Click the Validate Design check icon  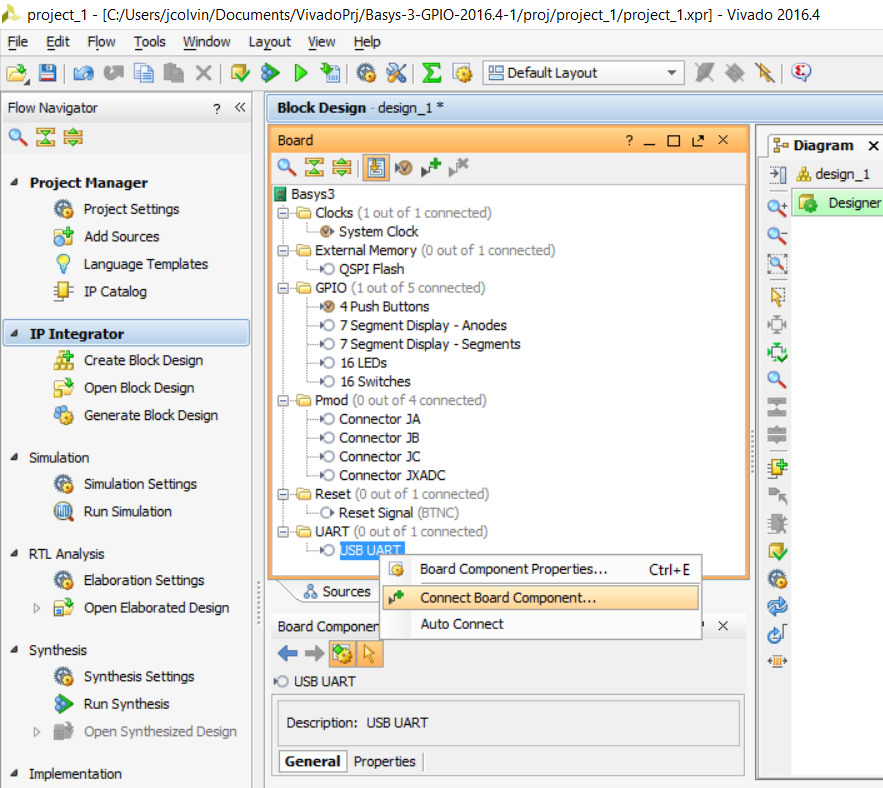point(777,551)
